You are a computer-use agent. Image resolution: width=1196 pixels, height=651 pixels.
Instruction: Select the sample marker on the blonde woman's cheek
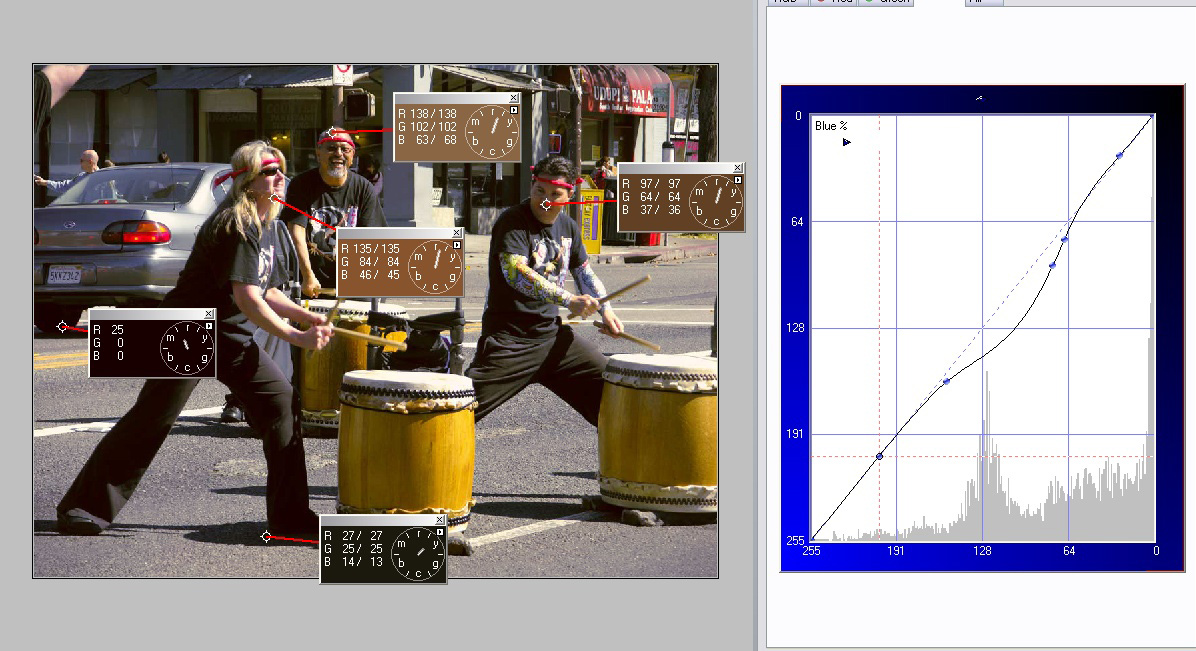click(x=274, y=198)
